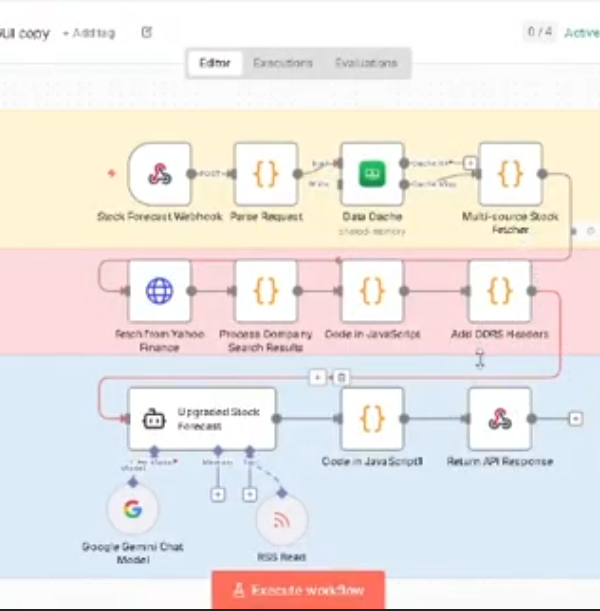Switch to the Editor tab
Image resolution: width=600 pixels, height=611 pixels.
click(x=215, y=63)
